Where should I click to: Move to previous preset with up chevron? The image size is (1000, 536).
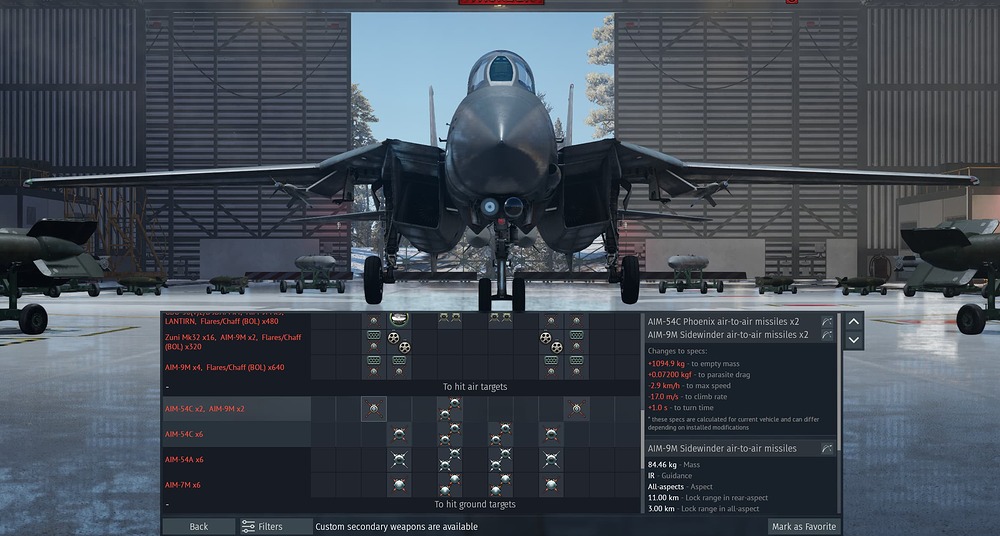point(854,322)
